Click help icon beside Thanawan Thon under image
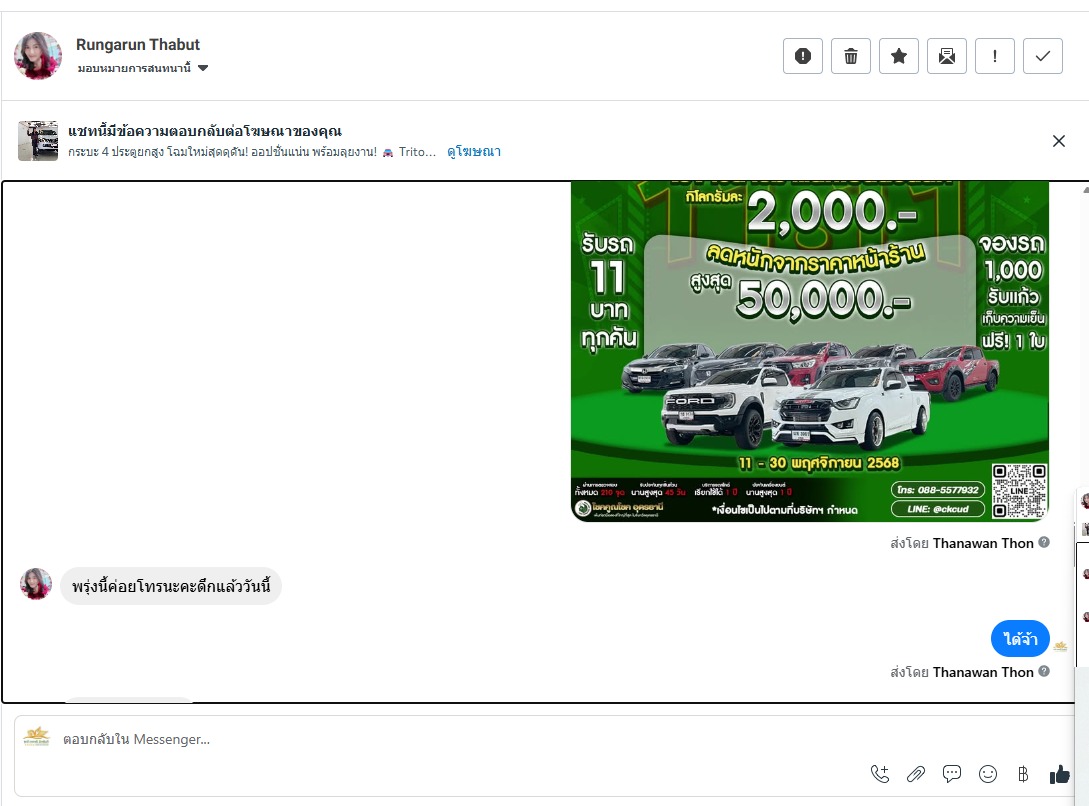 click(x=1044, y=542)
